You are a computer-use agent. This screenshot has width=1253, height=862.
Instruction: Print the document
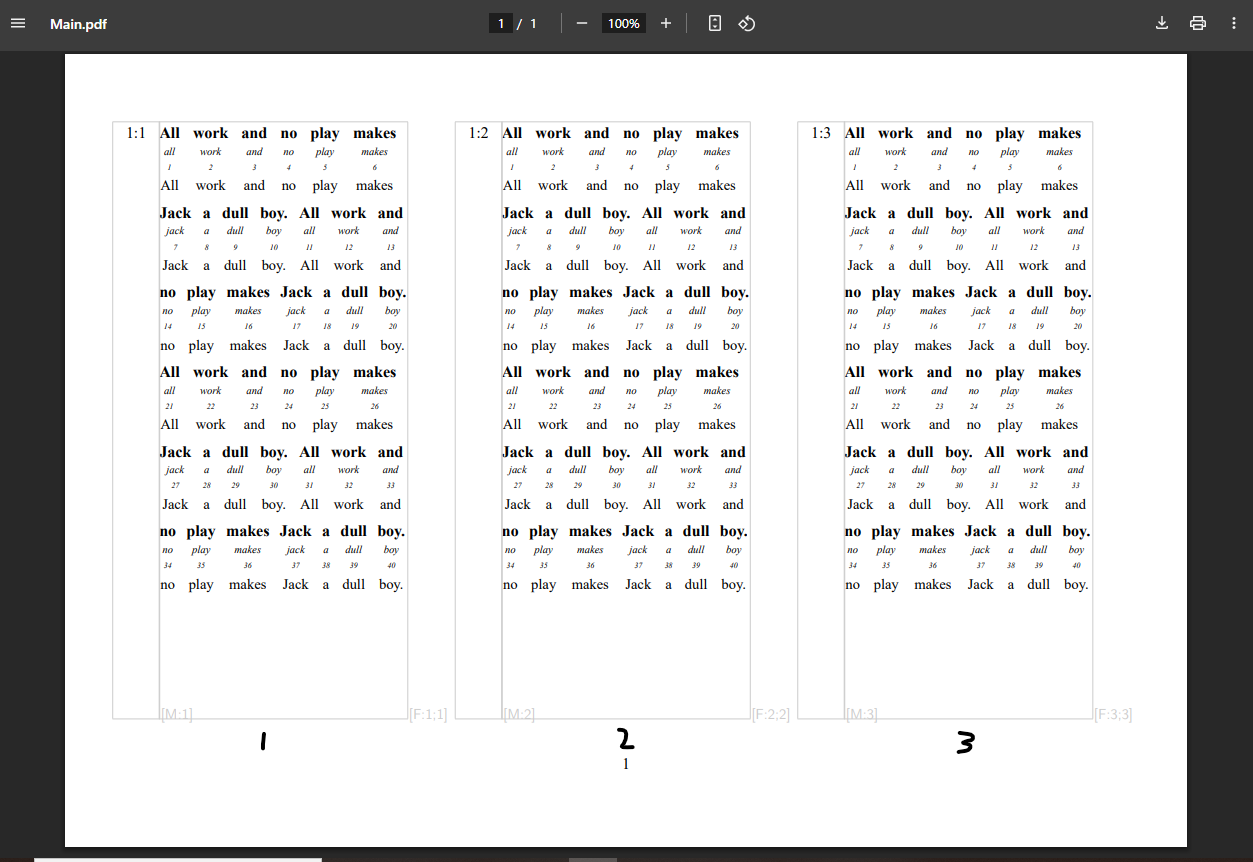(1198, 23)
